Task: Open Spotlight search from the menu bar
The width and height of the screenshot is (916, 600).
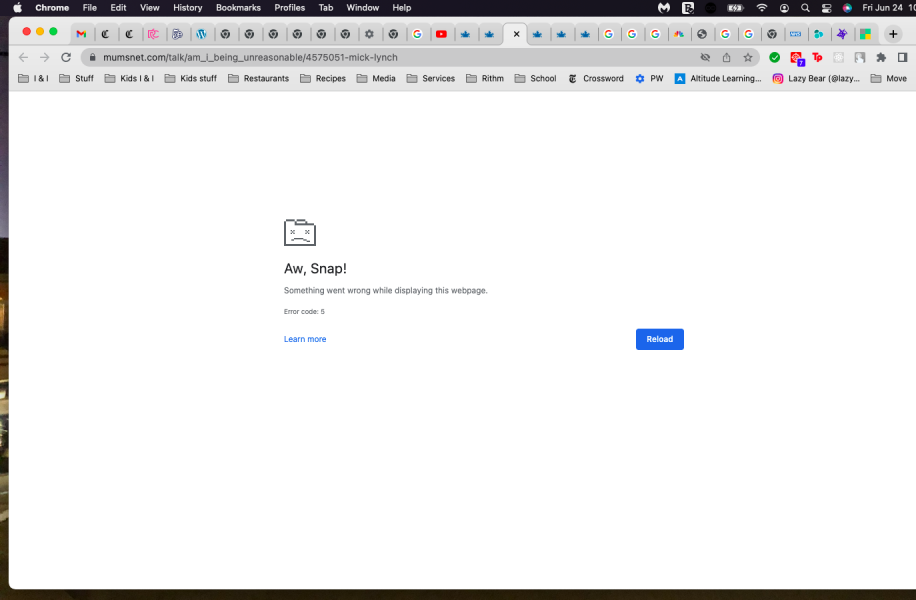Action: (x=806, y=8)
